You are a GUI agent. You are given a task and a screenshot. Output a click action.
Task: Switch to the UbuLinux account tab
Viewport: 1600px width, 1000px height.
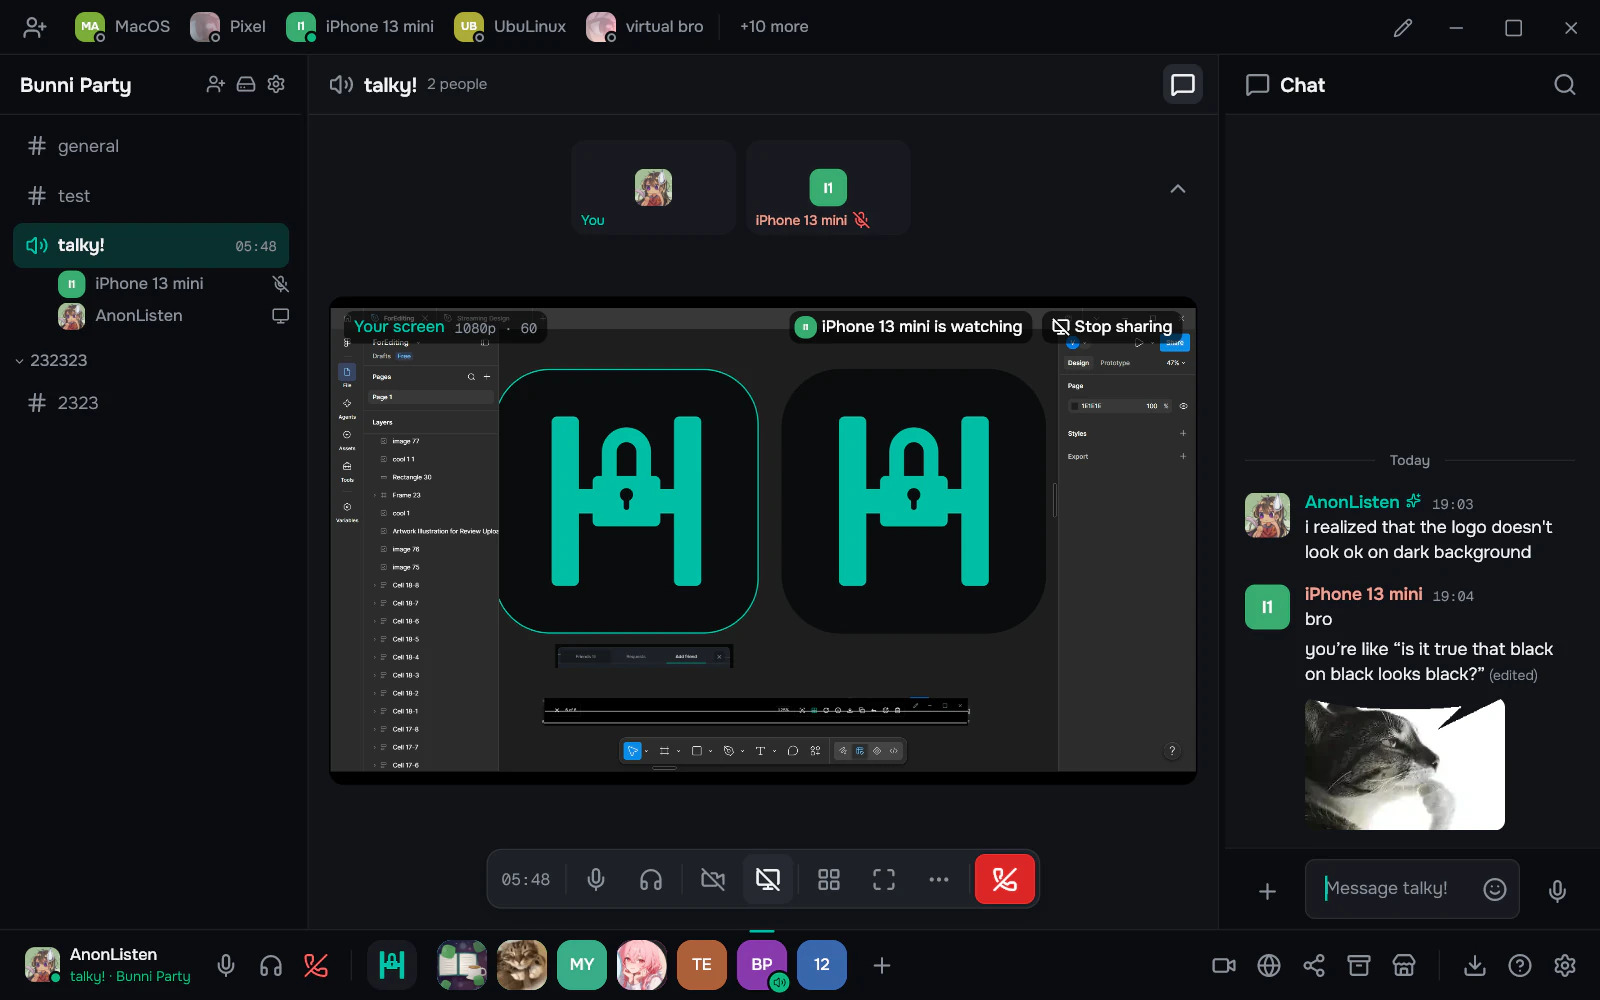point(510,27)
